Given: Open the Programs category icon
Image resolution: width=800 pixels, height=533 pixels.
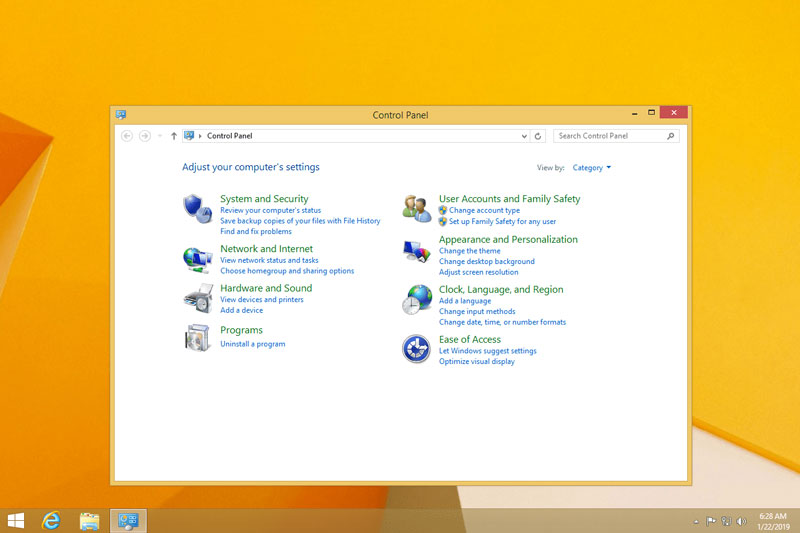Looking at the screenshot, I should 197,338.
